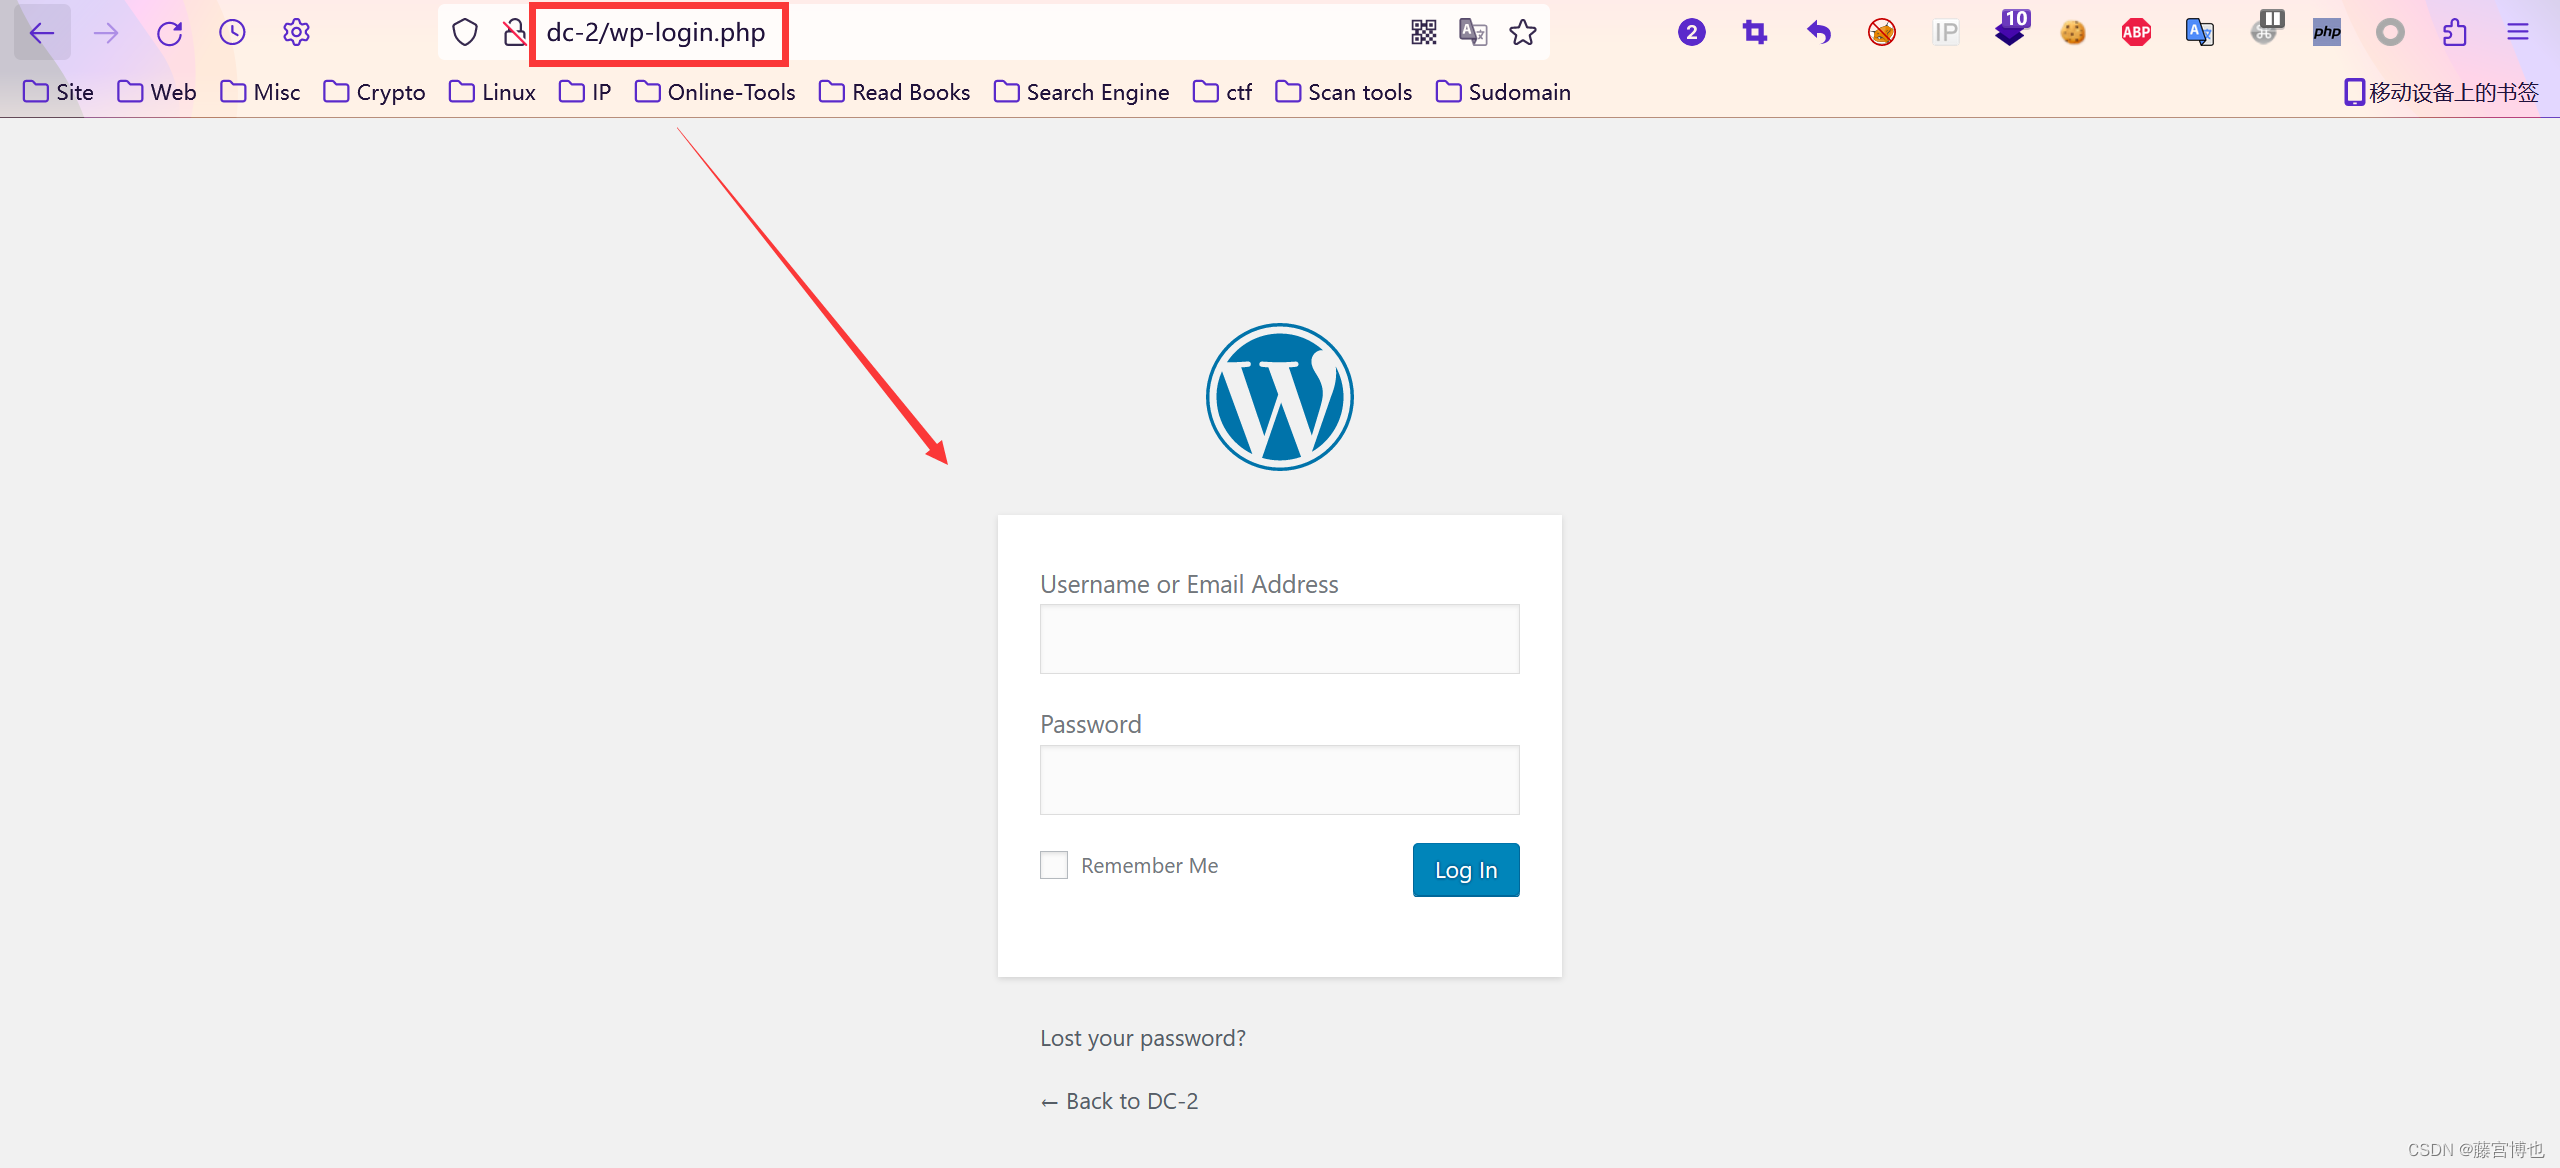Image resolution: width=2560 pixels, height=1168 pixels.
Task: Click the browser back navigation arrow
Action: [x=42, y=33]
